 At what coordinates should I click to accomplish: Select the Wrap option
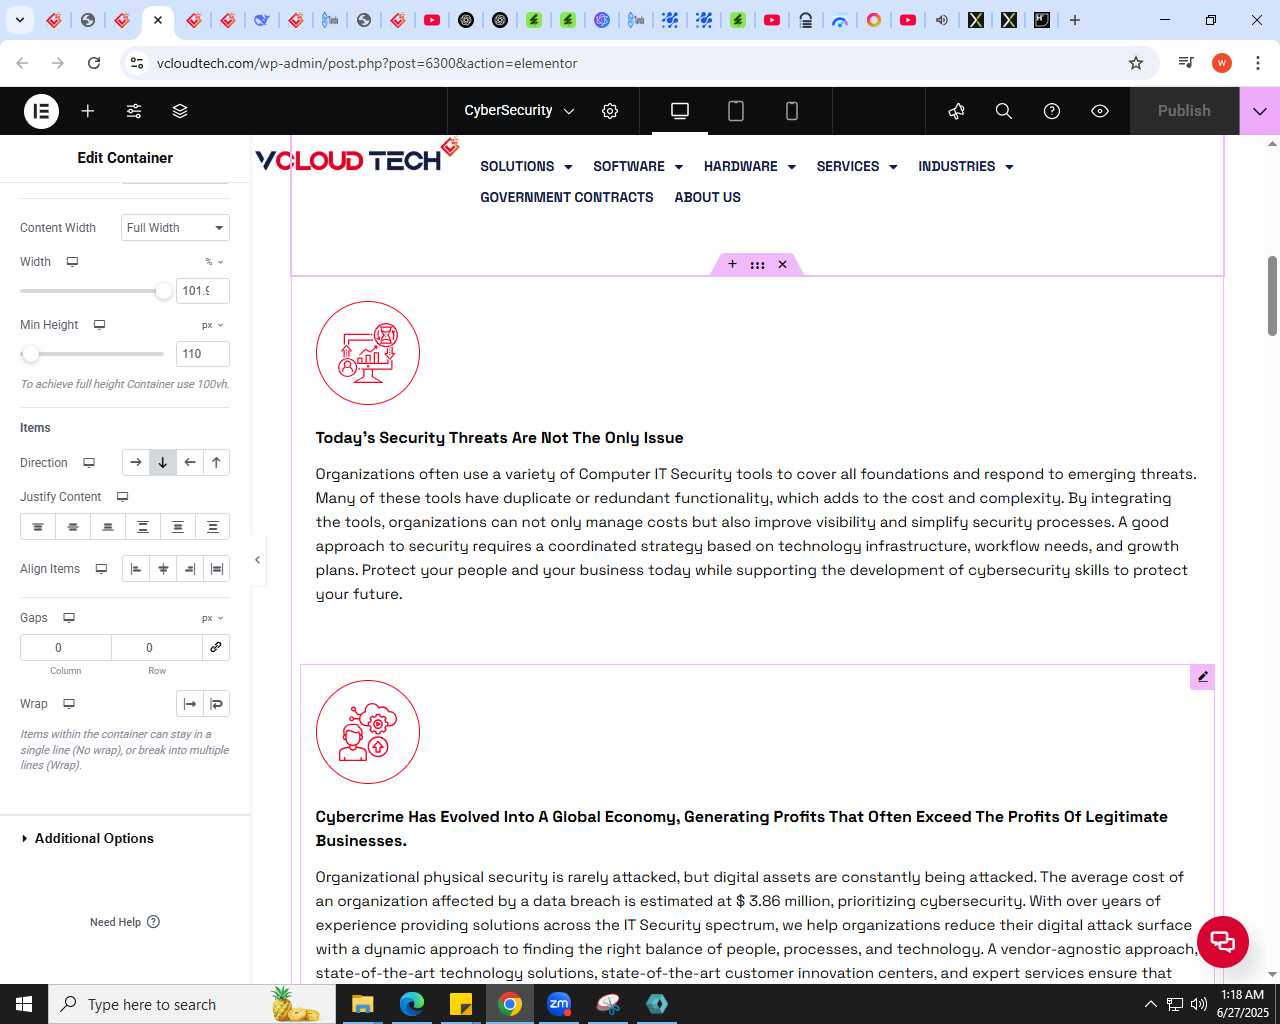tap(216, 704)
